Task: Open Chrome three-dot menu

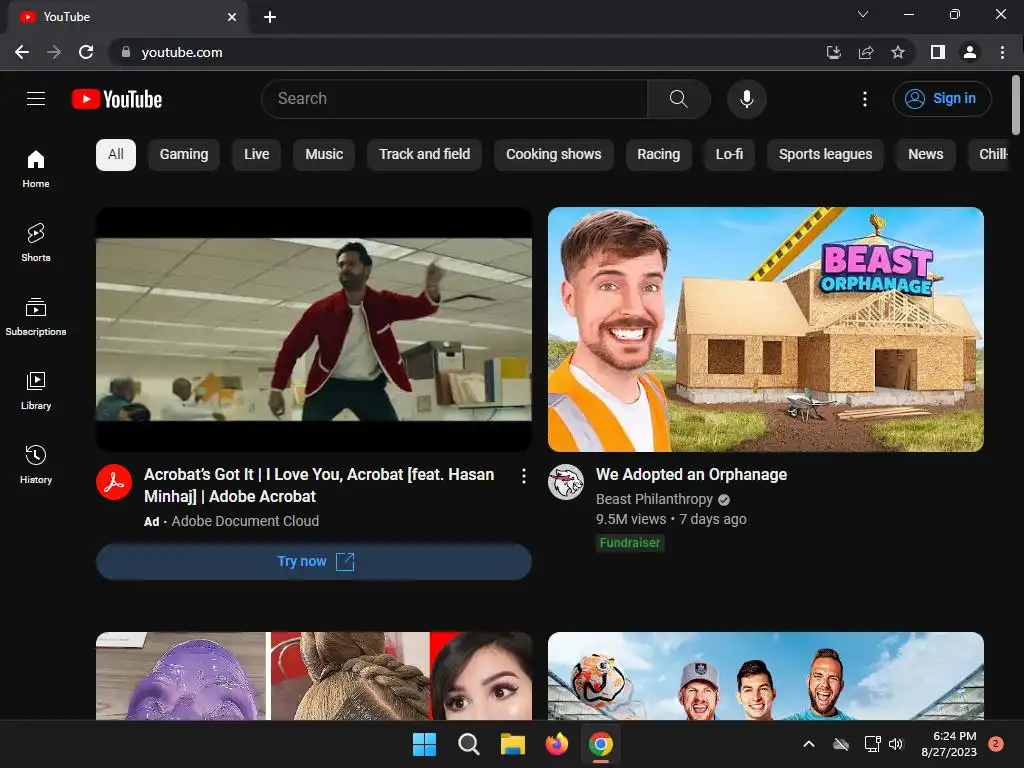Action: pyautogui.click(x=1002, y=52)
